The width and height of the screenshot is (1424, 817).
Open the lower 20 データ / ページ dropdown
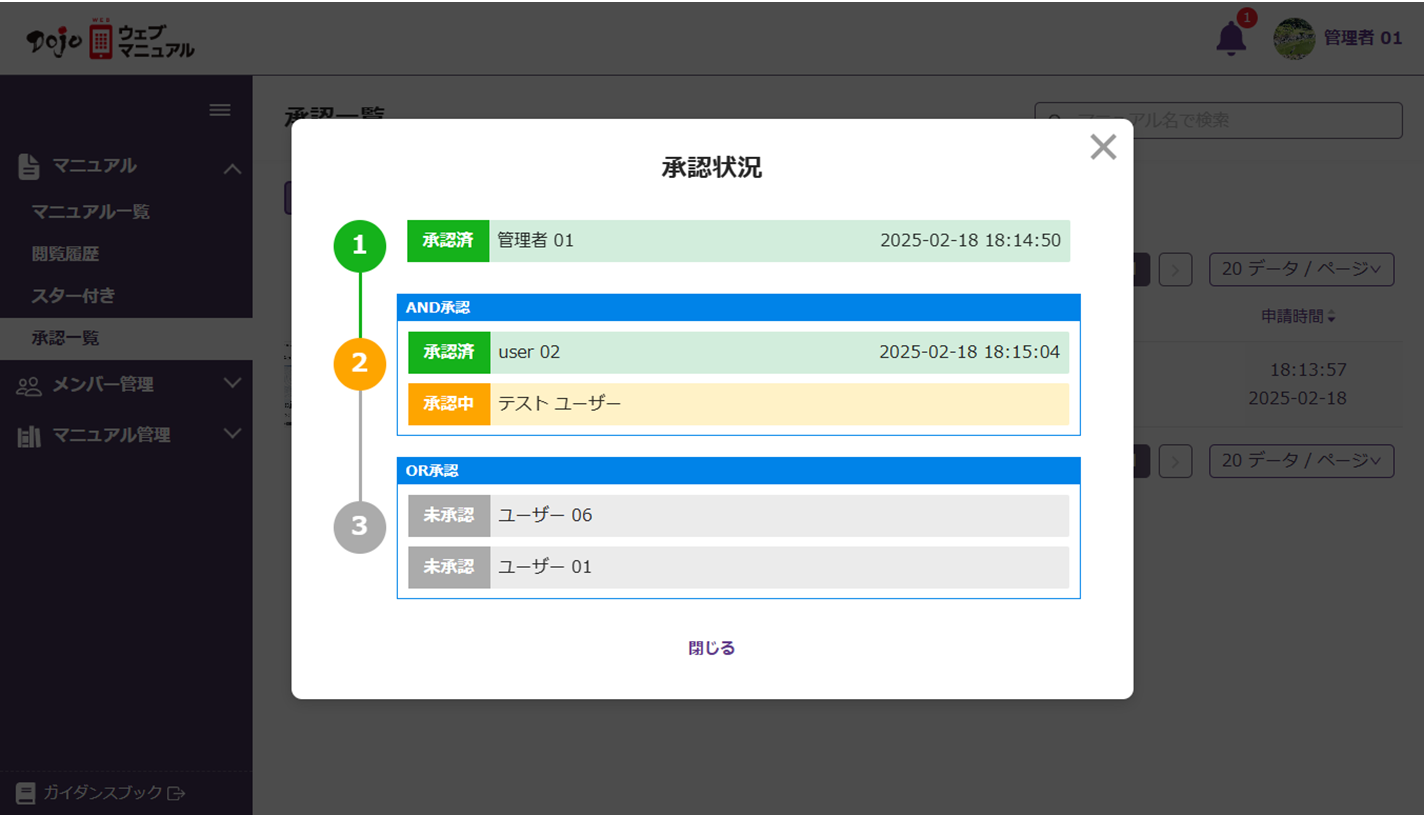click(x=1302, y=461)
